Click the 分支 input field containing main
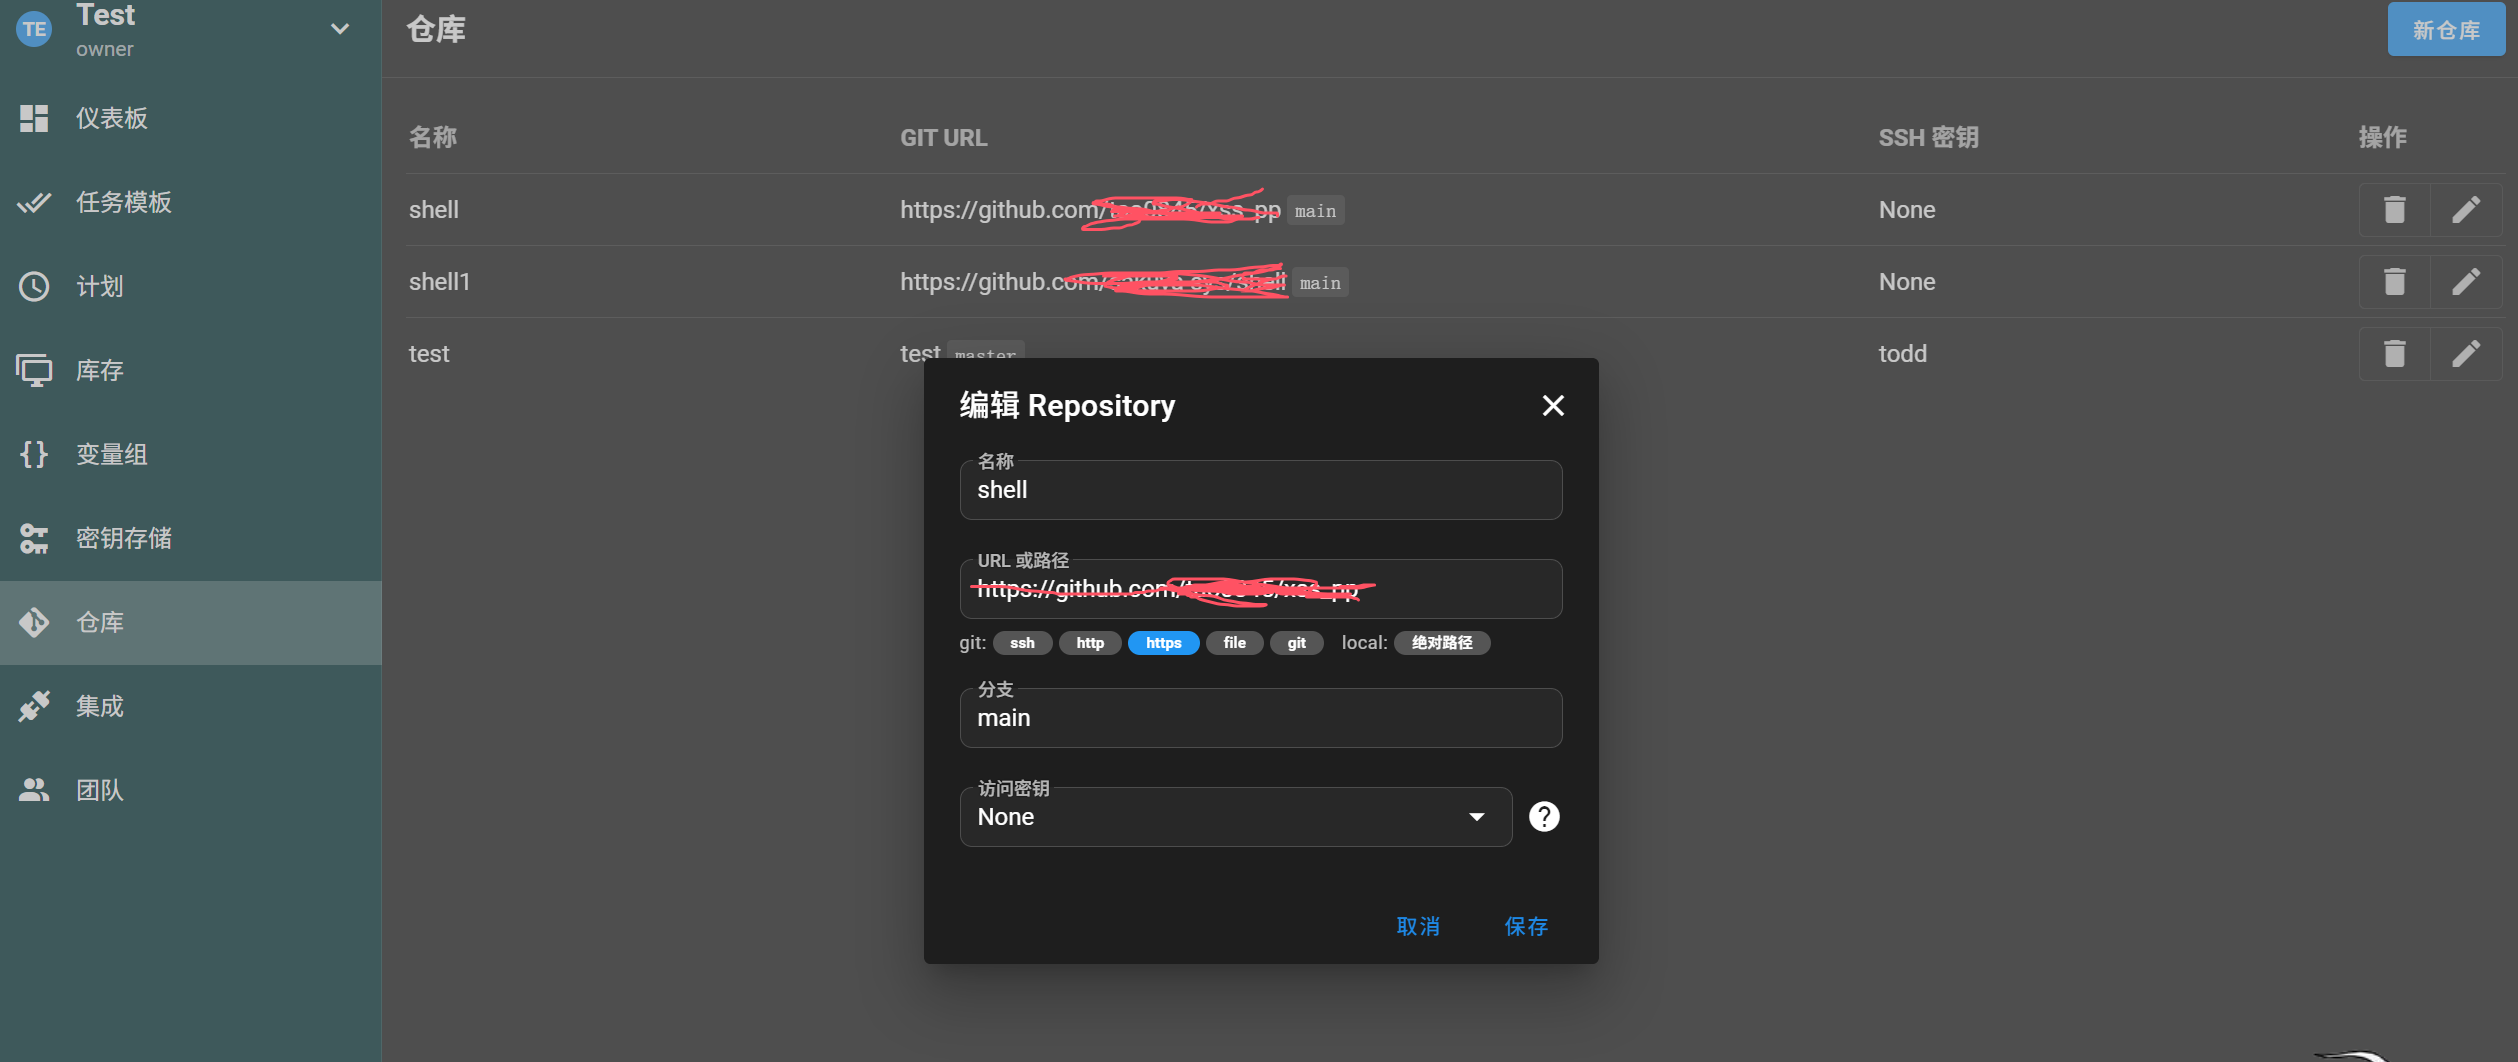This screenshot has height=1062, width=2518. (x=1261, y=718)
